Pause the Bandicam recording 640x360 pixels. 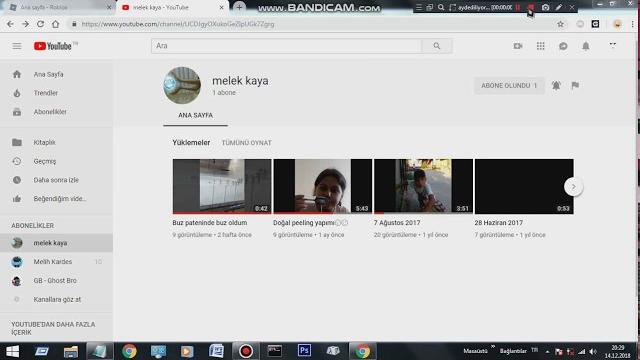pos(518,7)
